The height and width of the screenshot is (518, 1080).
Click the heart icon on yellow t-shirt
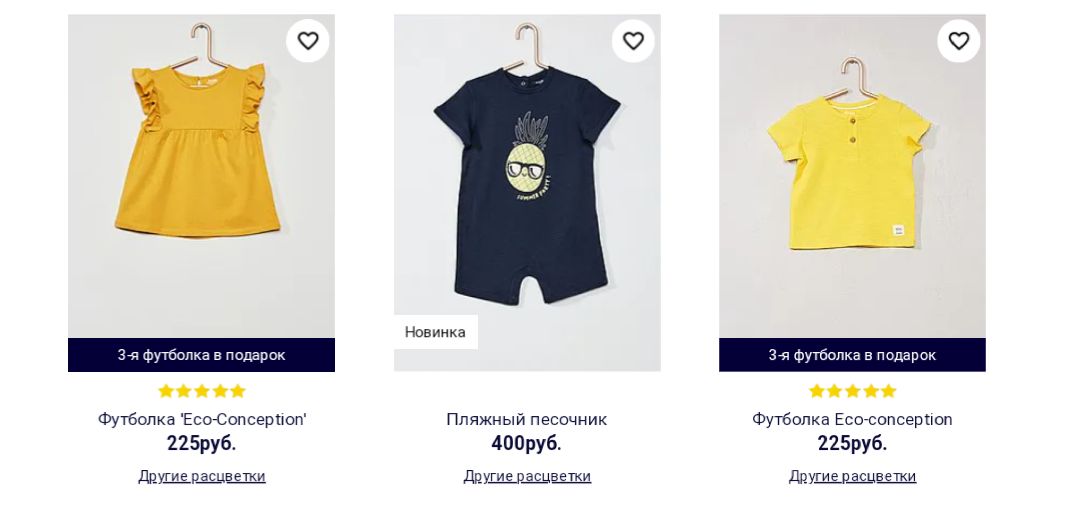pos(959,41)
